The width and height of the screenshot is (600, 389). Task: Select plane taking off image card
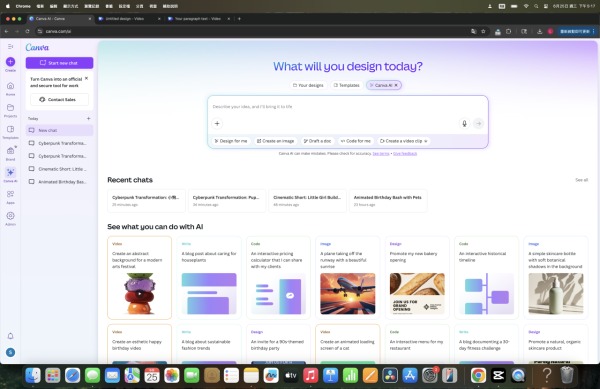pyautogui.click(x=347, y=278)
